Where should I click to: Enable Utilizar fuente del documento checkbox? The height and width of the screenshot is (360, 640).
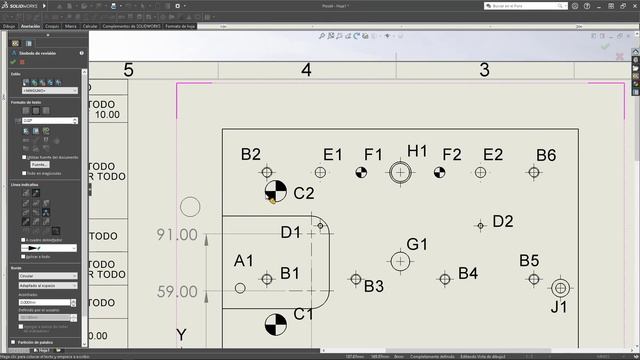click(24, 157)
